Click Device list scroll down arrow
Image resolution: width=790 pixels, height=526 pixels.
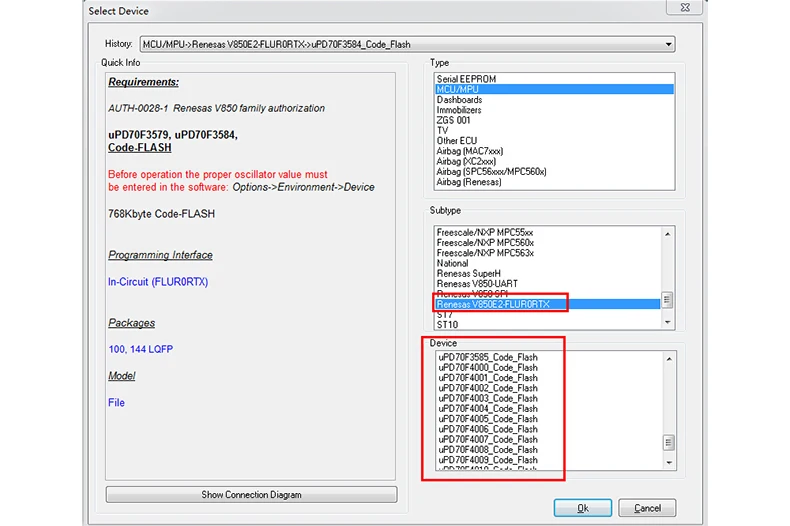coord(669,463)
